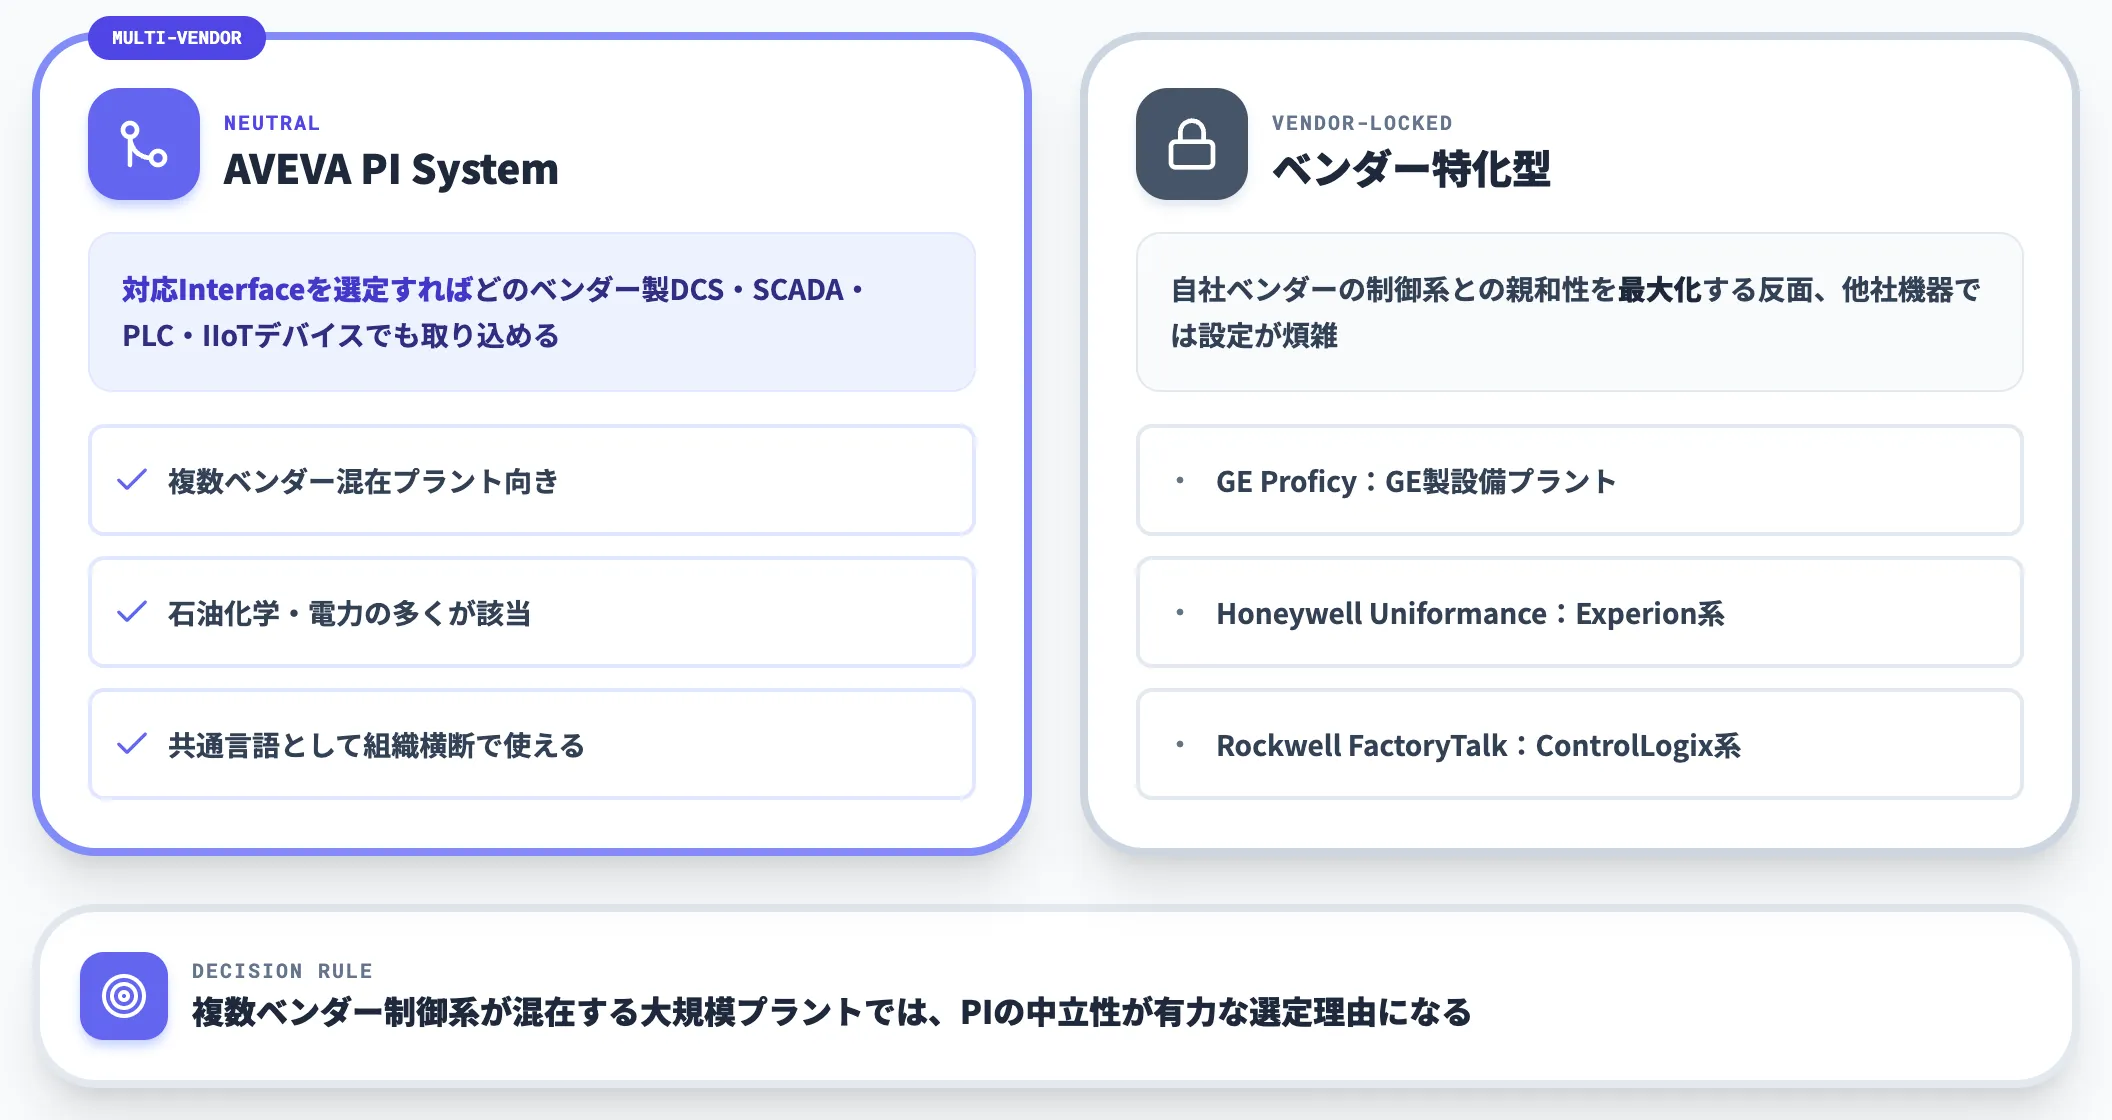This screenshot has width=2112, height=1120.
Task: Select the Honeywell Uniformance：Experion系 item
Action: coord(1580,612)
